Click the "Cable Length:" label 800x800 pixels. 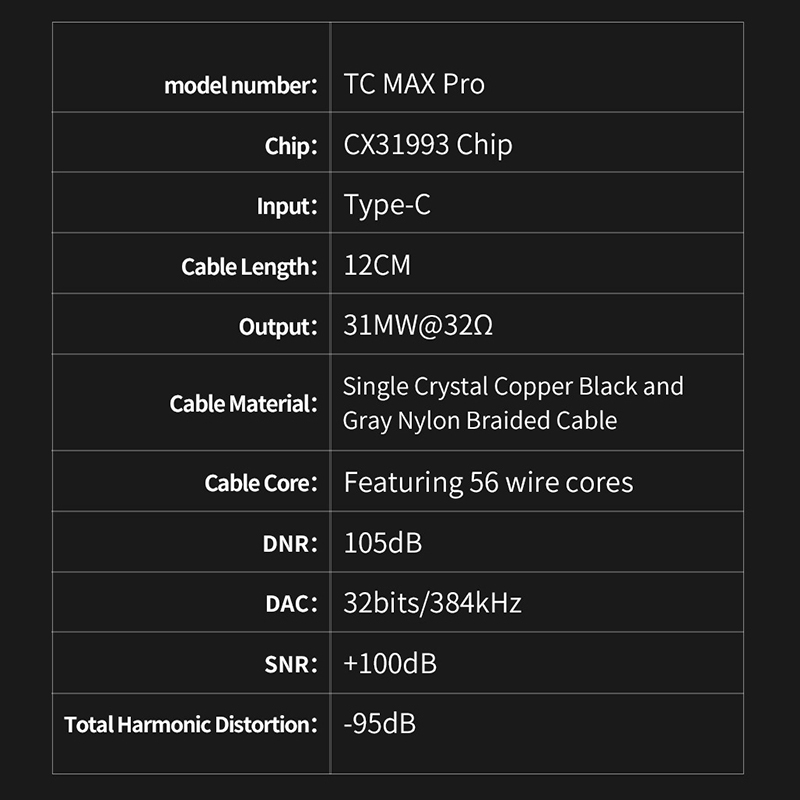pos(249,267)
